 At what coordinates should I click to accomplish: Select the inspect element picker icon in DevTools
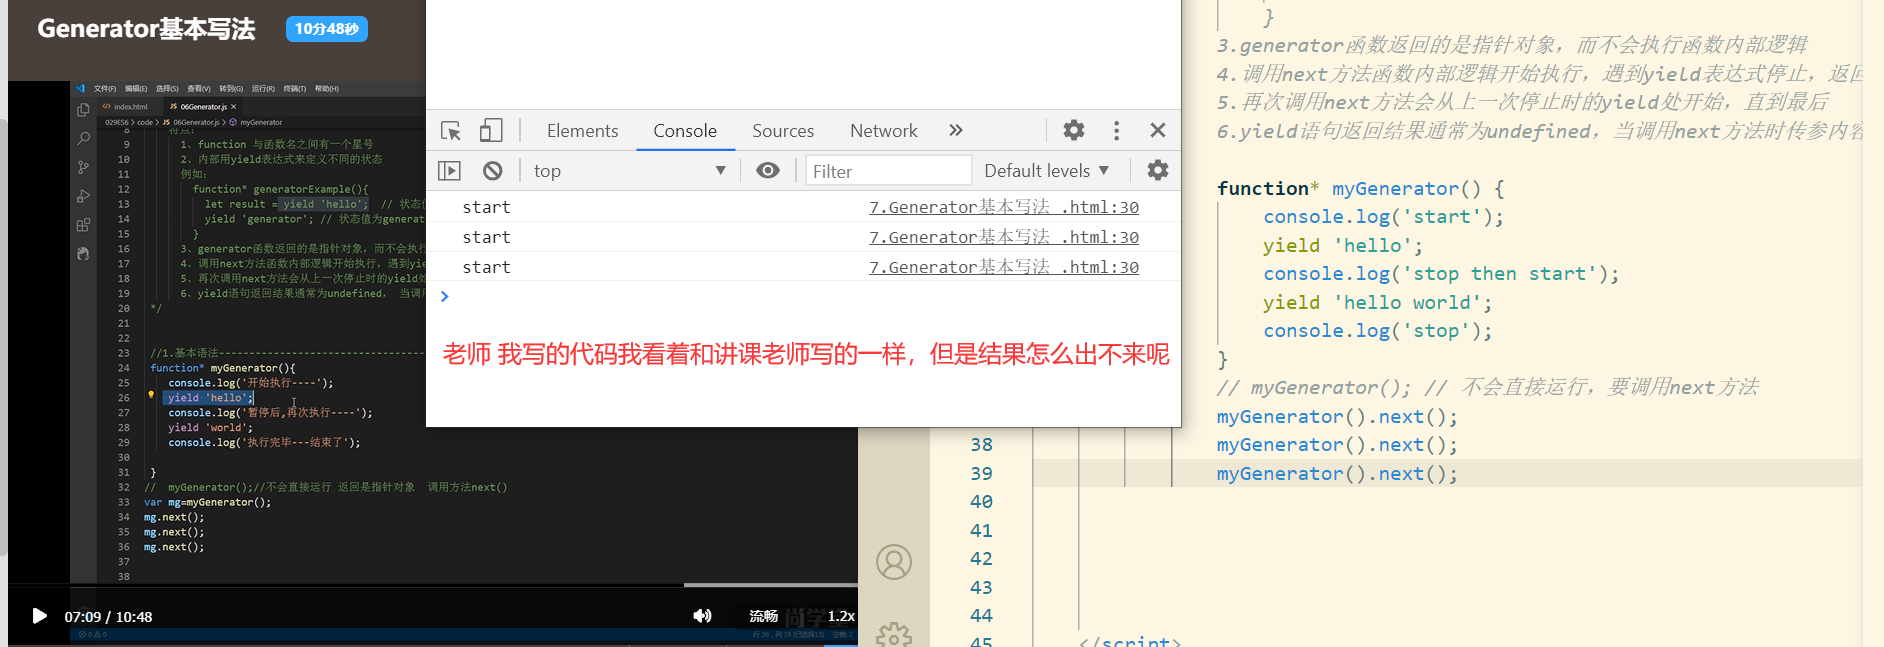click(x=451, y=131)
